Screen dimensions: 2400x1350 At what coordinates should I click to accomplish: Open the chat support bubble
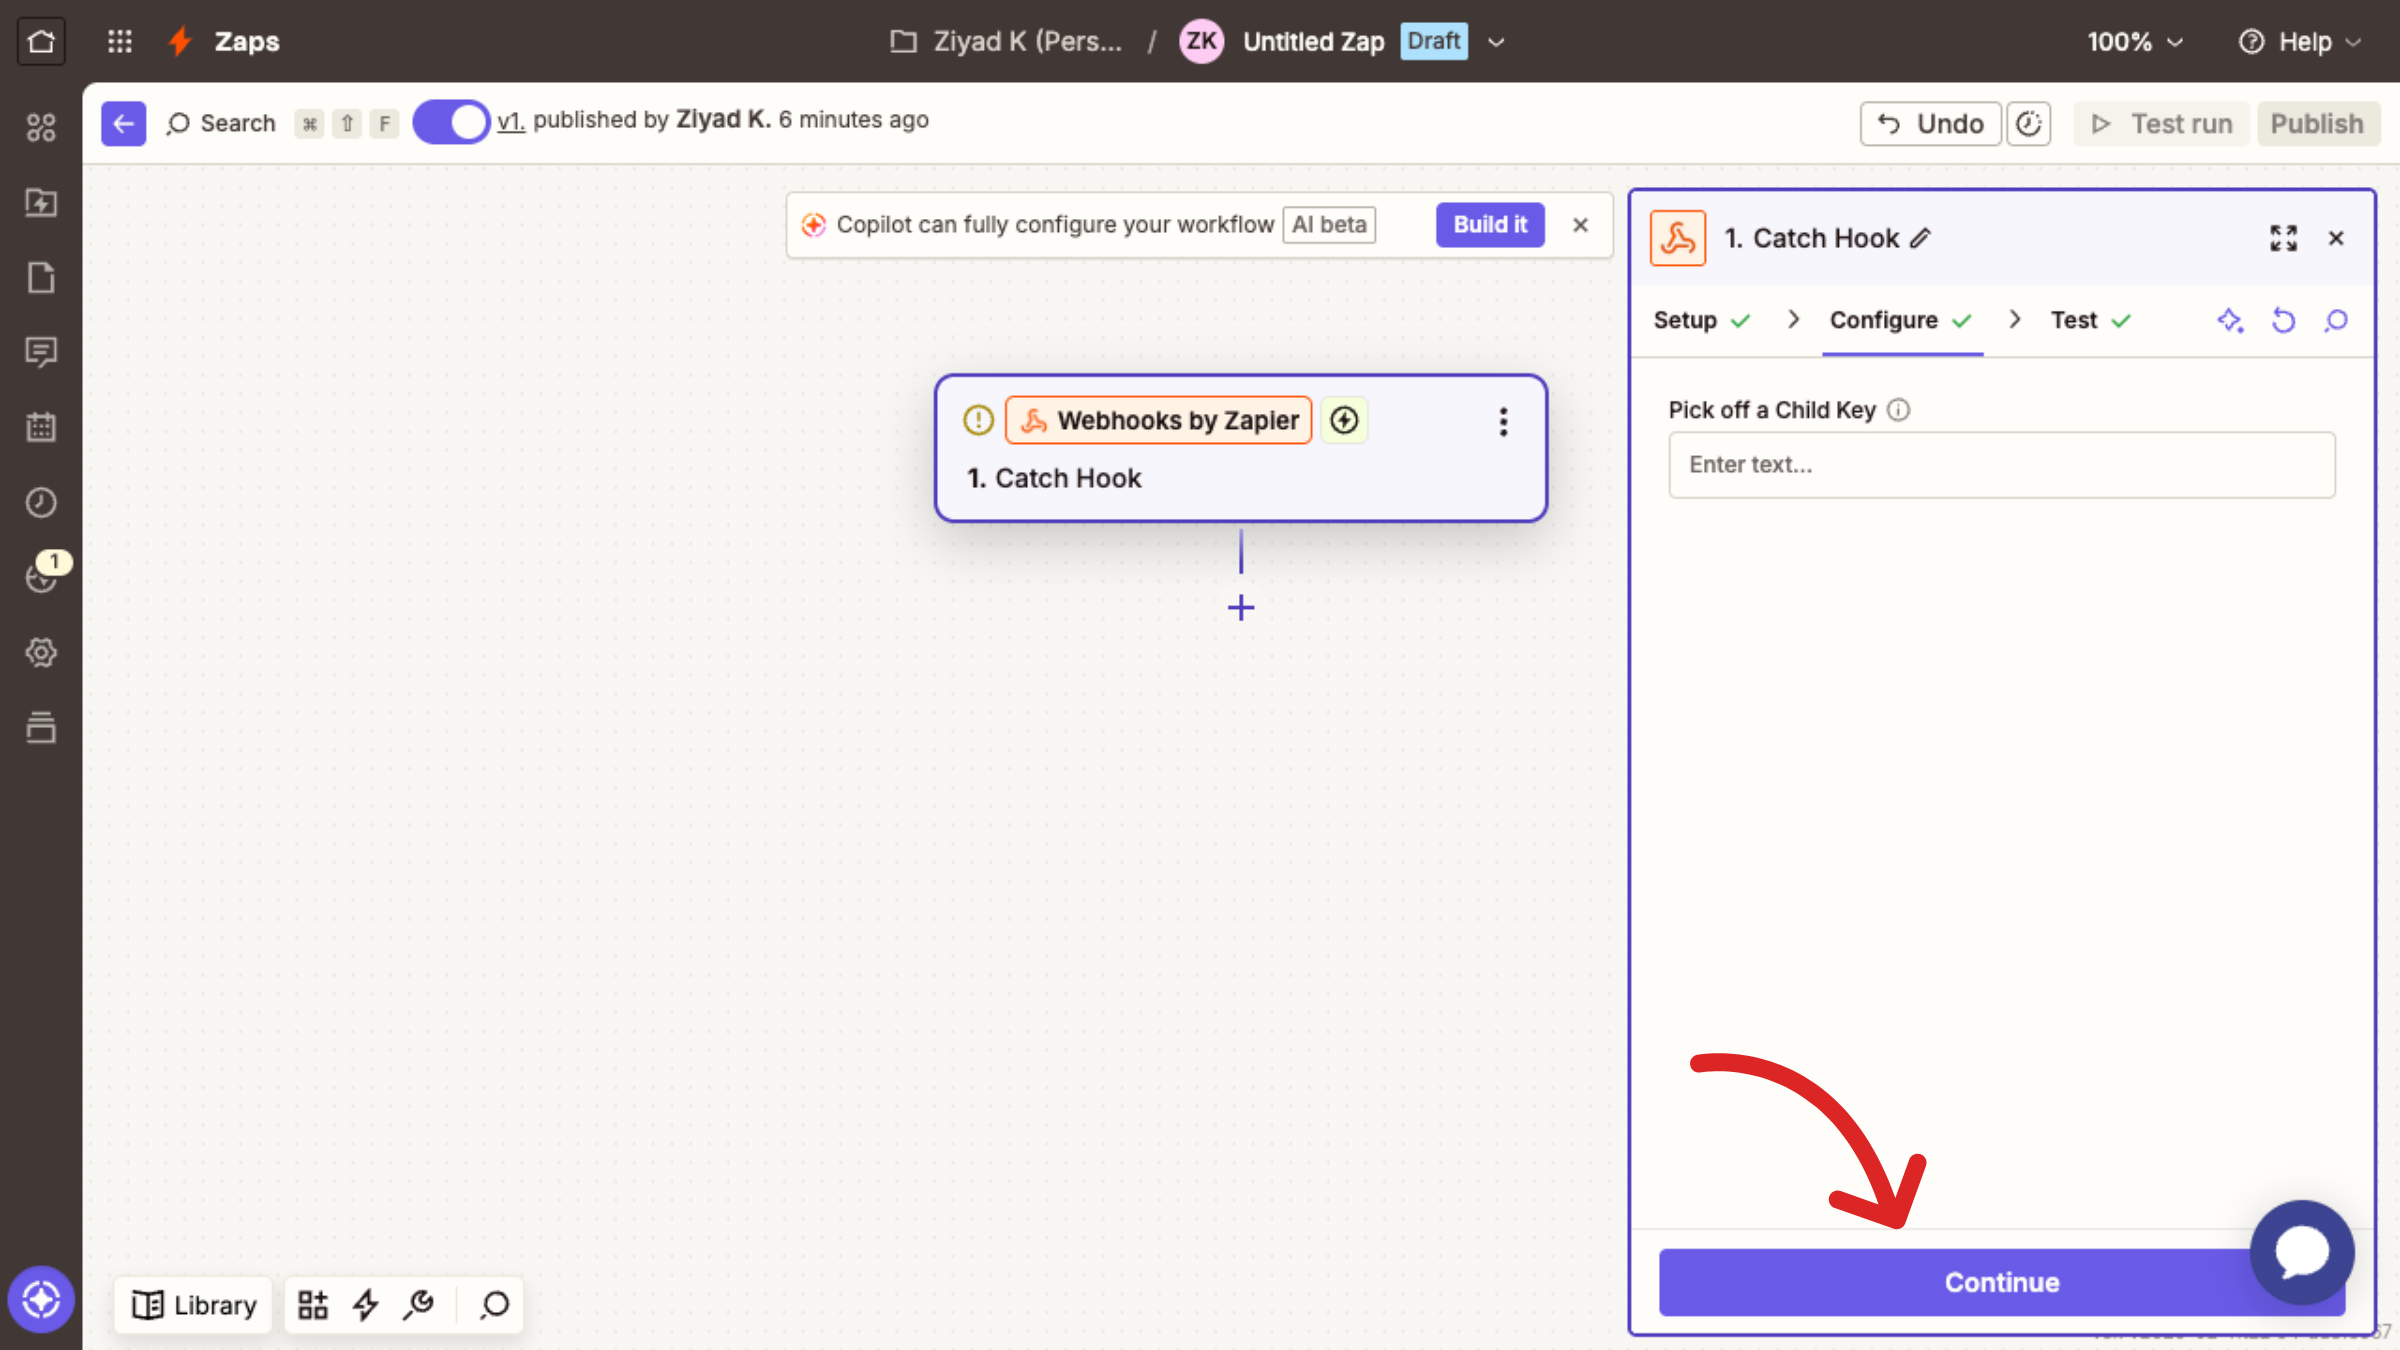point(2302,1252)
